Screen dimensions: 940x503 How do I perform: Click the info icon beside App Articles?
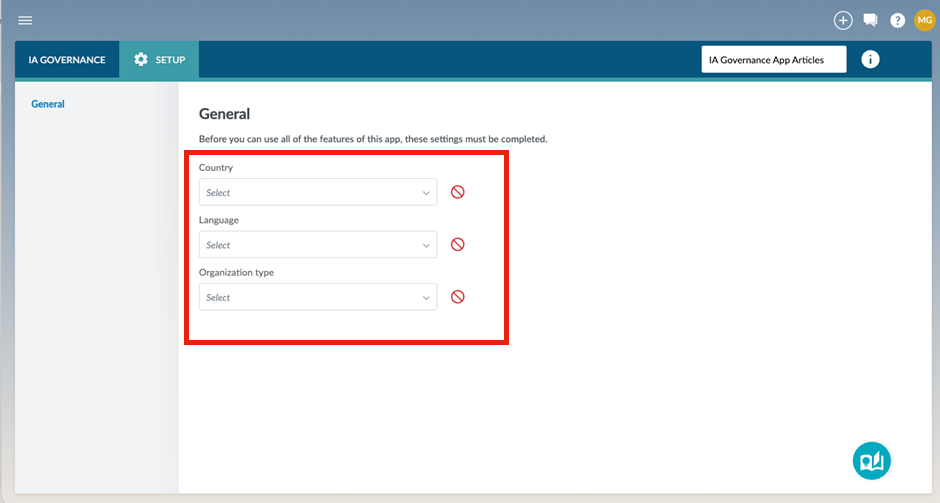point(870,60)
